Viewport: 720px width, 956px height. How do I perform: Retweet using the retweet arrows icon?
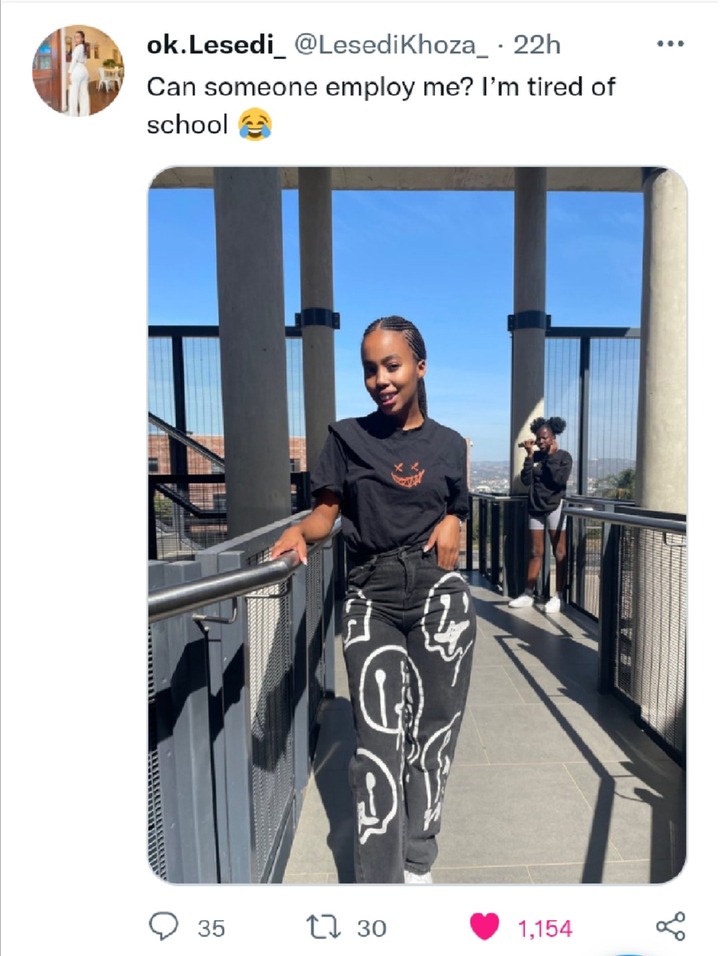324,927
